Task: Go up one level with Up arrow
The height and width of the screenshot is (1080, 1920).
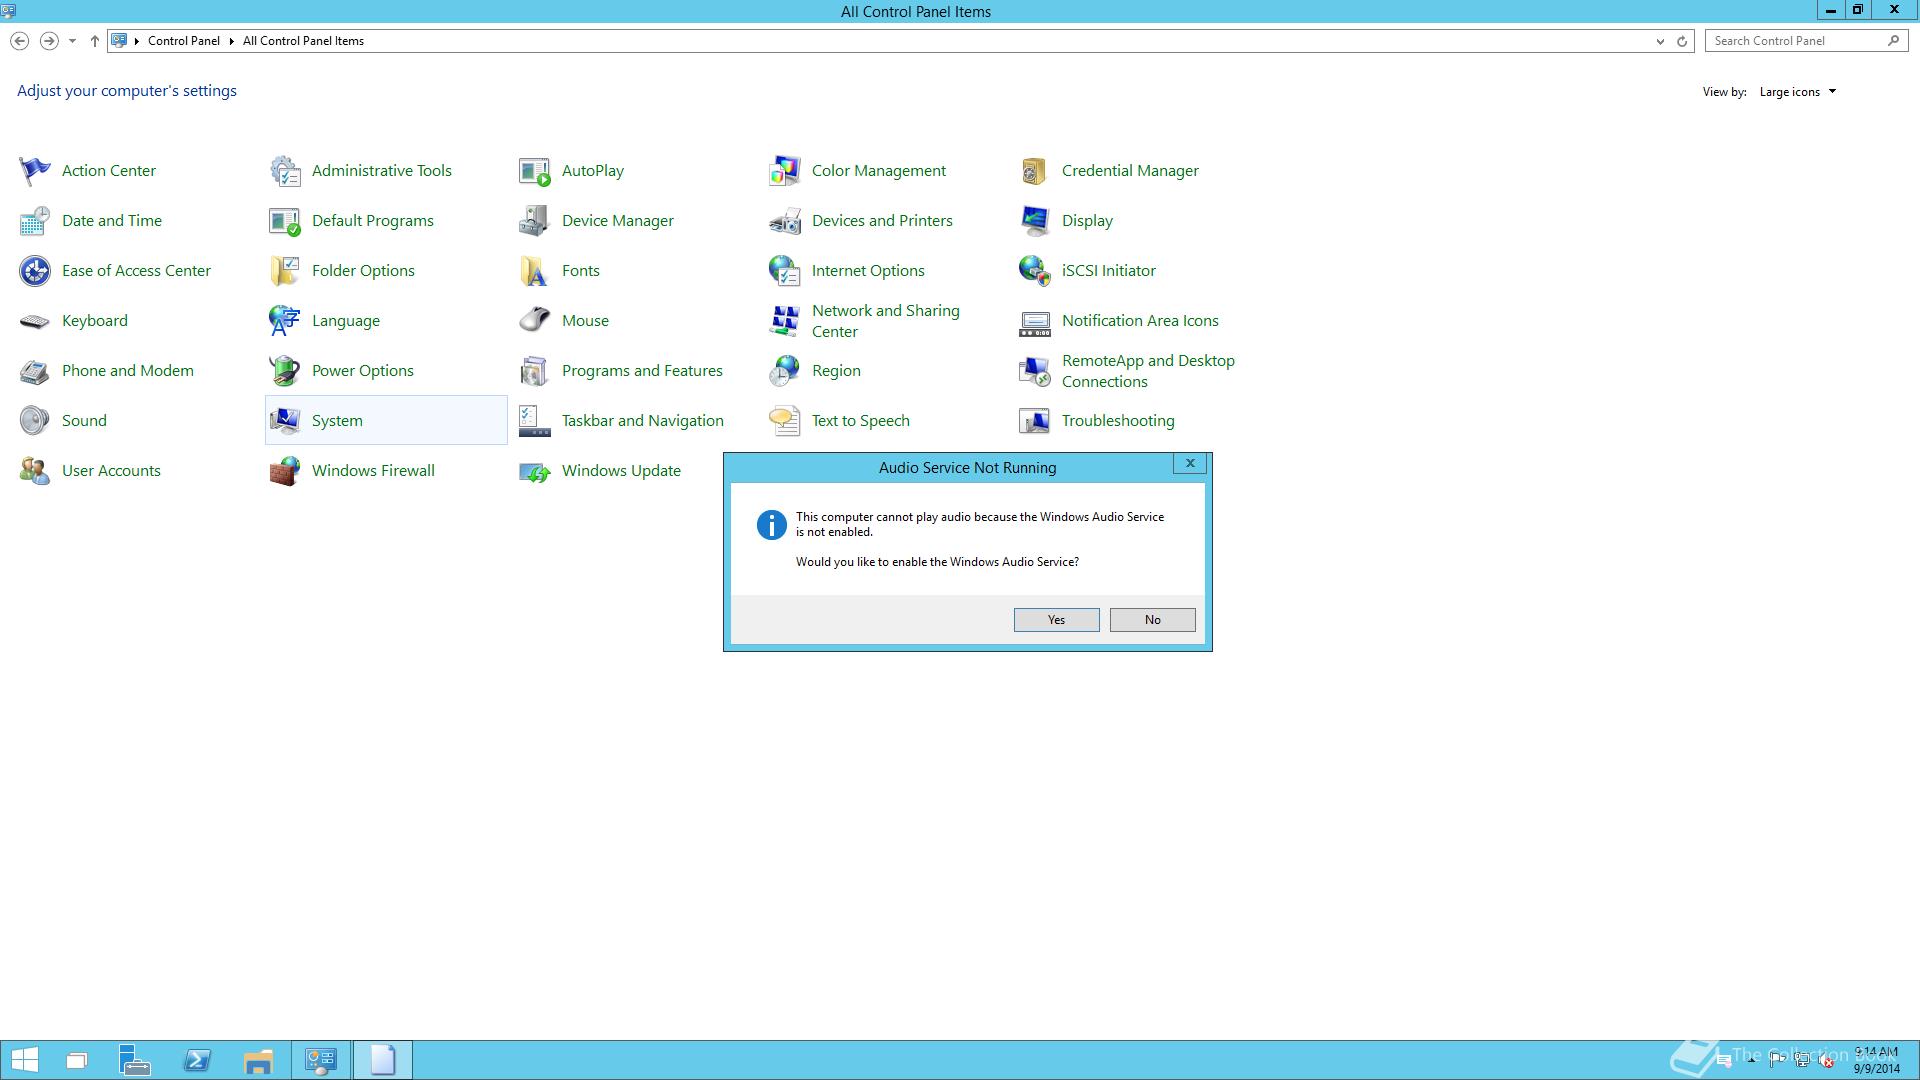Action: tap(94, 41)
